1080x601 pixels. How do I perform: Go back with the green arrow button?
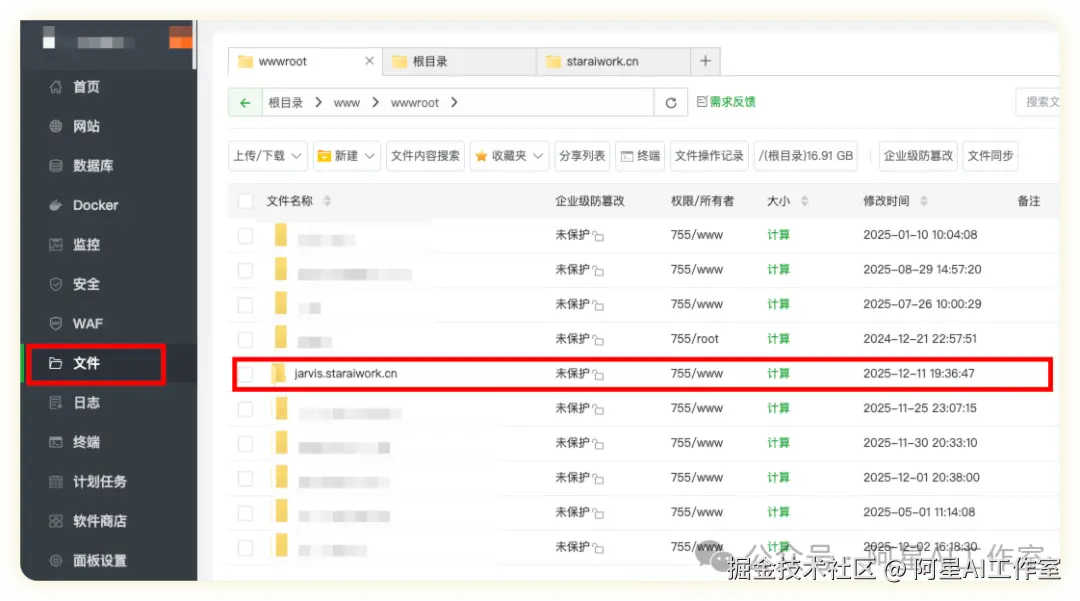245,103
